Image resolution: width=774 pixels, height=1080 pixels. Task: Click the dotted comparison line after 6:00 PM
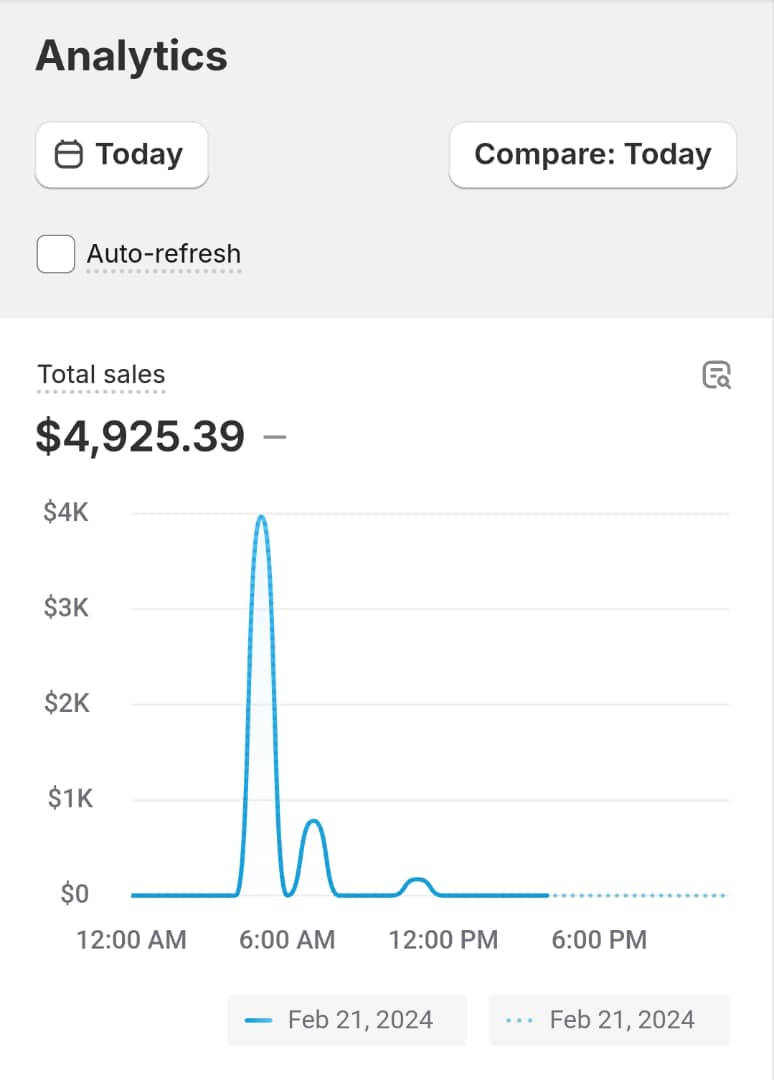click(640, 895)
